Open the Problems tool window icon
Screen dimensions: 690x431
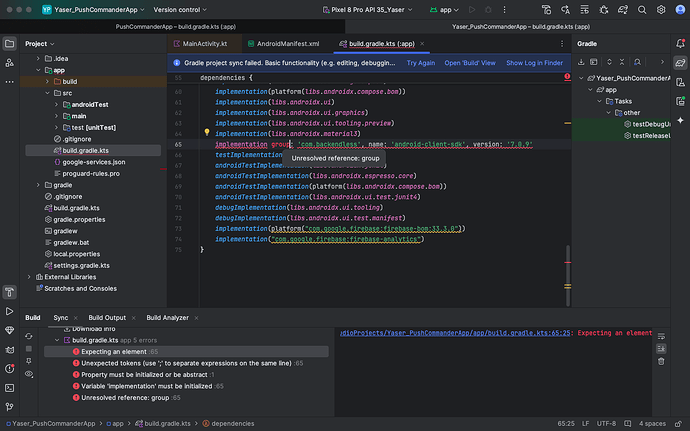(x=9, y=368)
